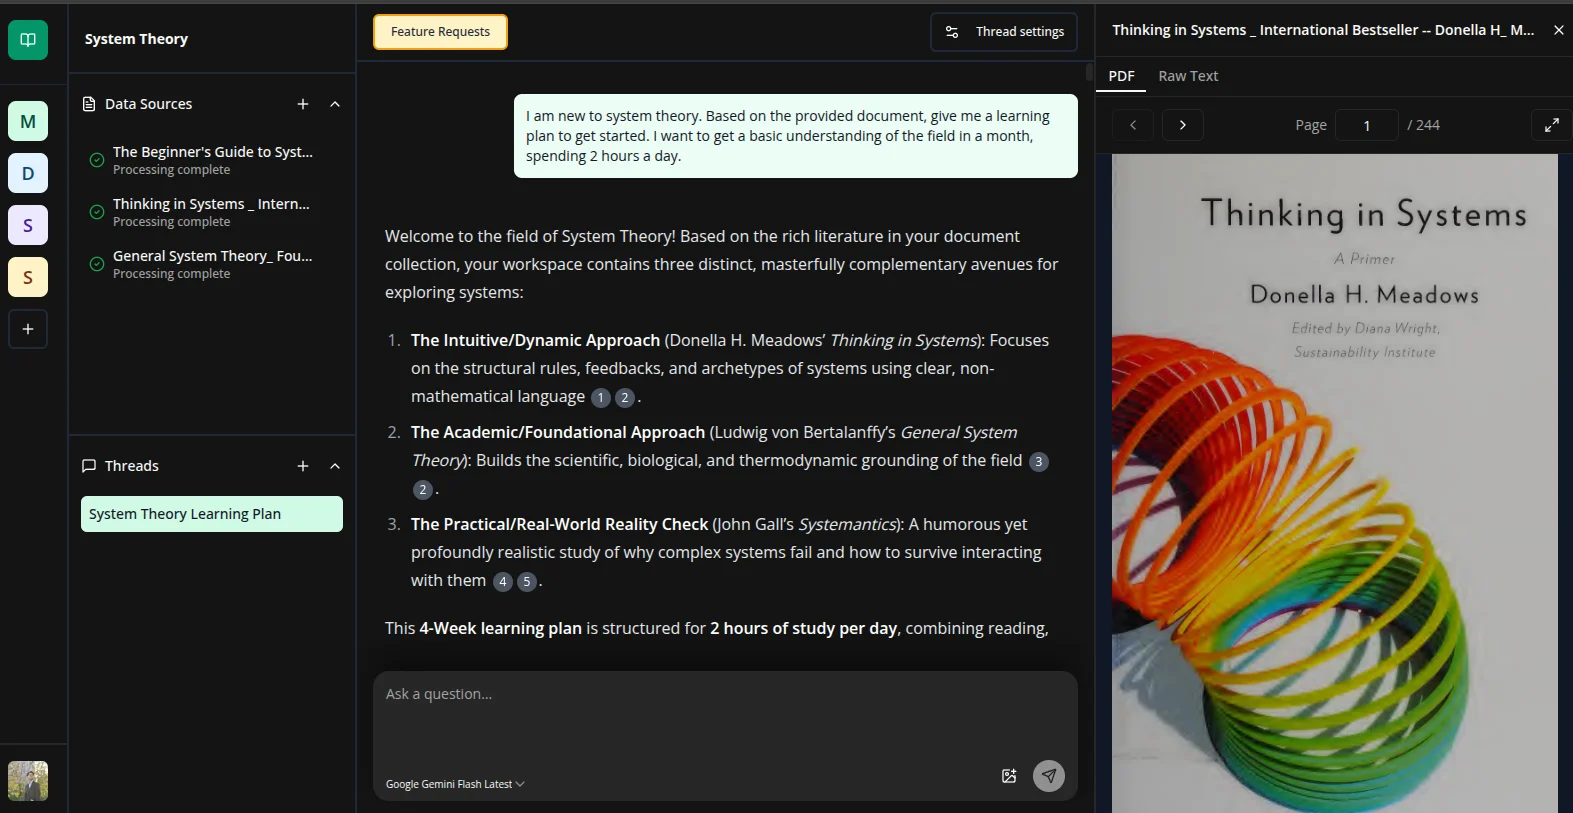Go to the previous PDF page

[1133, 125]
